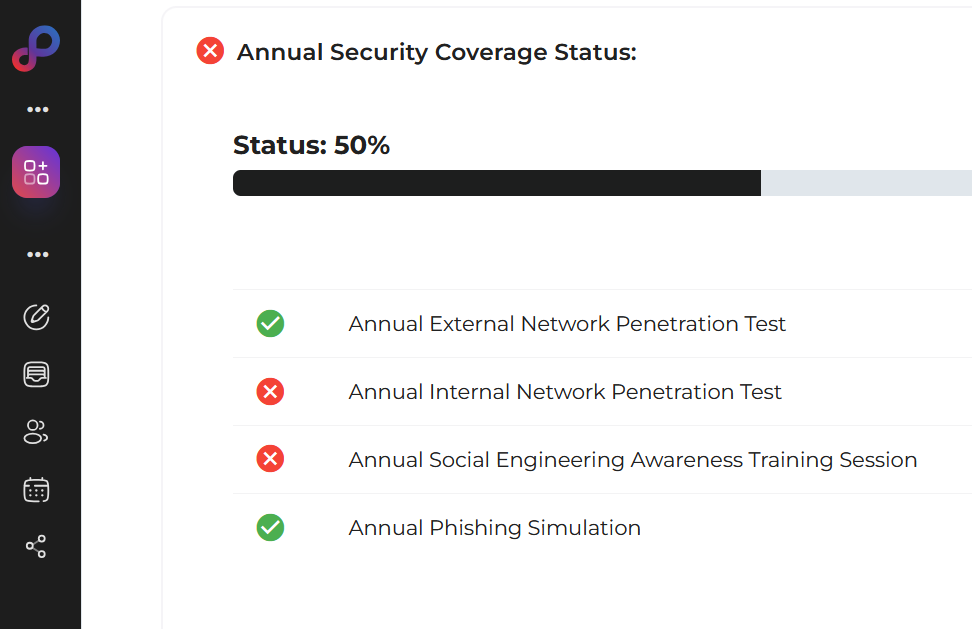972x629 pixels.
Task: Open the inbox tray icon in sidebar
Action: pos(36,375)
